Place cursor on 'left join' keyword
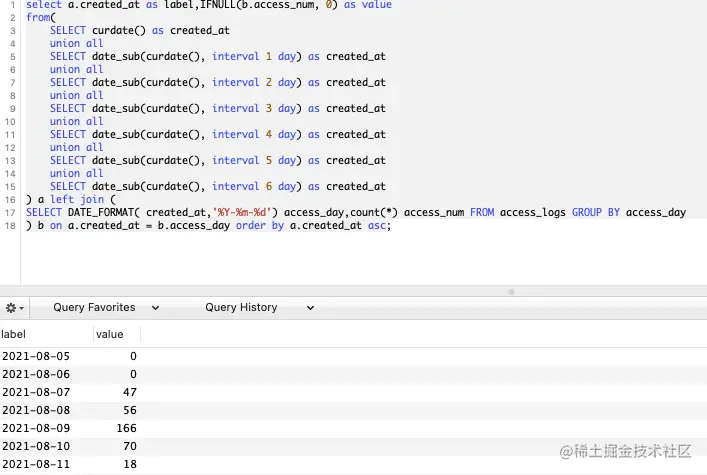The height and width of the screenshot is (475, 707). 77,199
